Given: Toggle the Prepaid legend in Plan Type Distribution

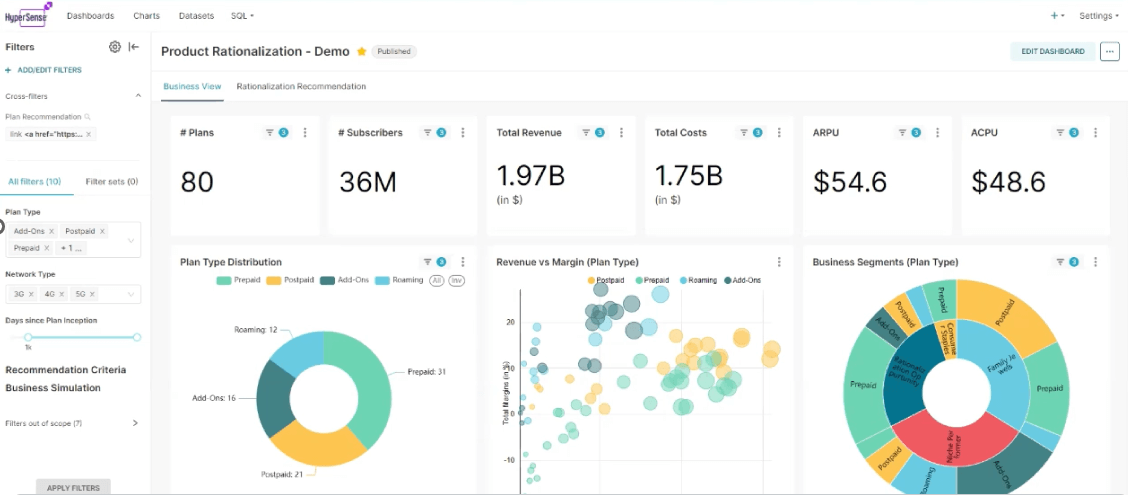Looking at the screenshot, I should tap(239, 281).
